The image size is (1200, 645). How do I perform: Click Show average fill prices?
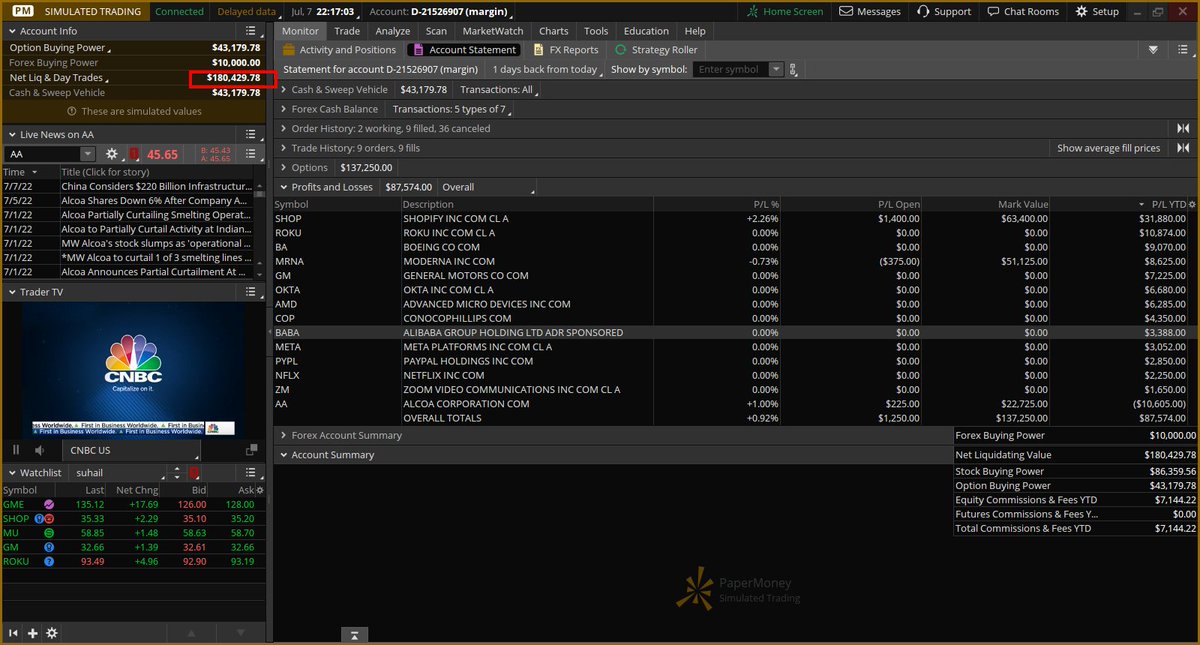click(x=1109, y=148)
